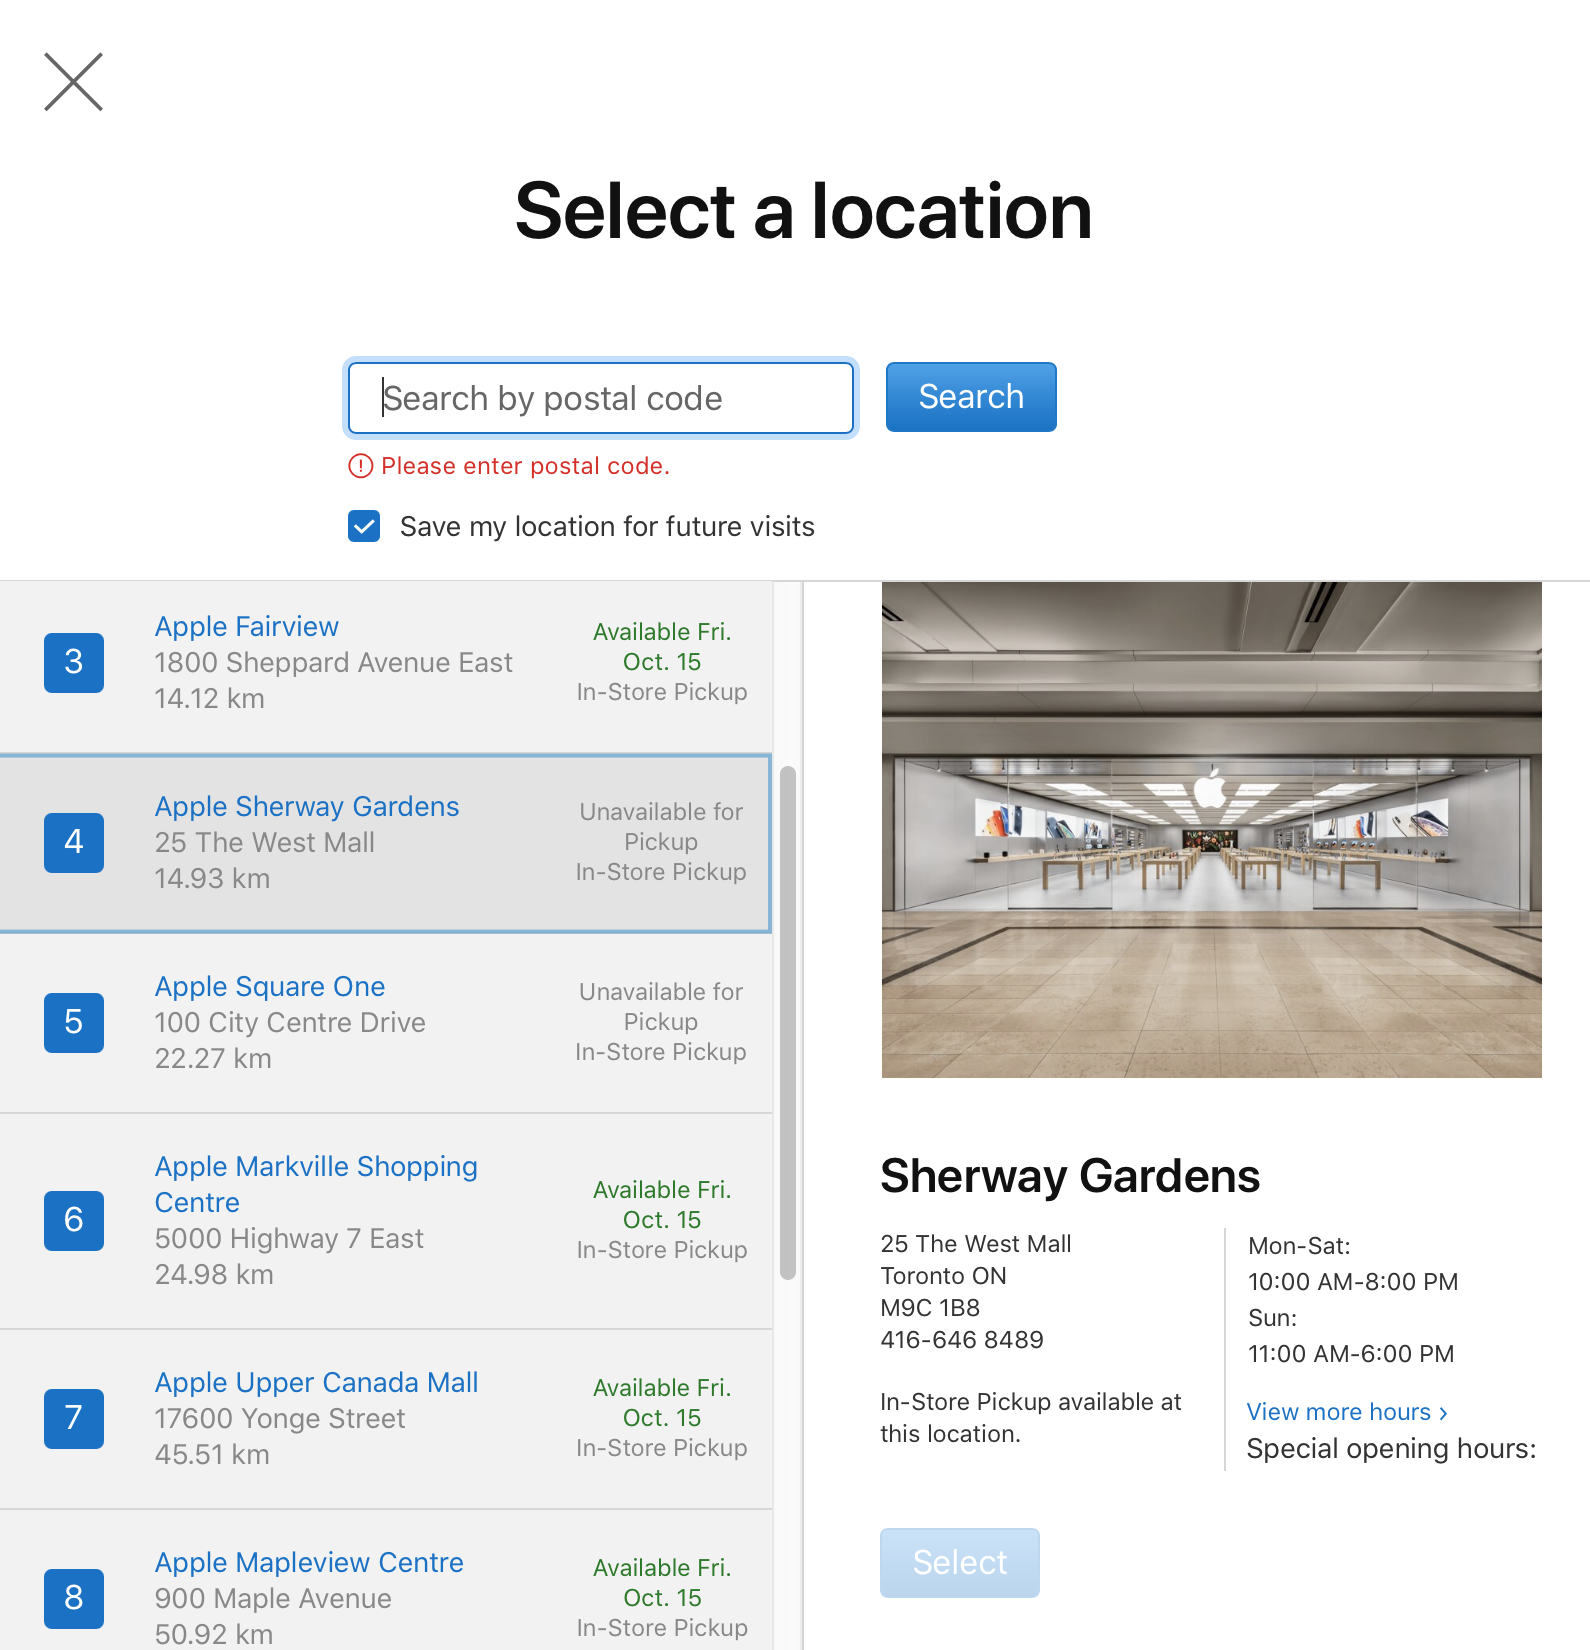1590x1650 pixels.
Task: Click Sherway Gardens' Unavailable for Pickup status
Action: [x=661, y=827]
